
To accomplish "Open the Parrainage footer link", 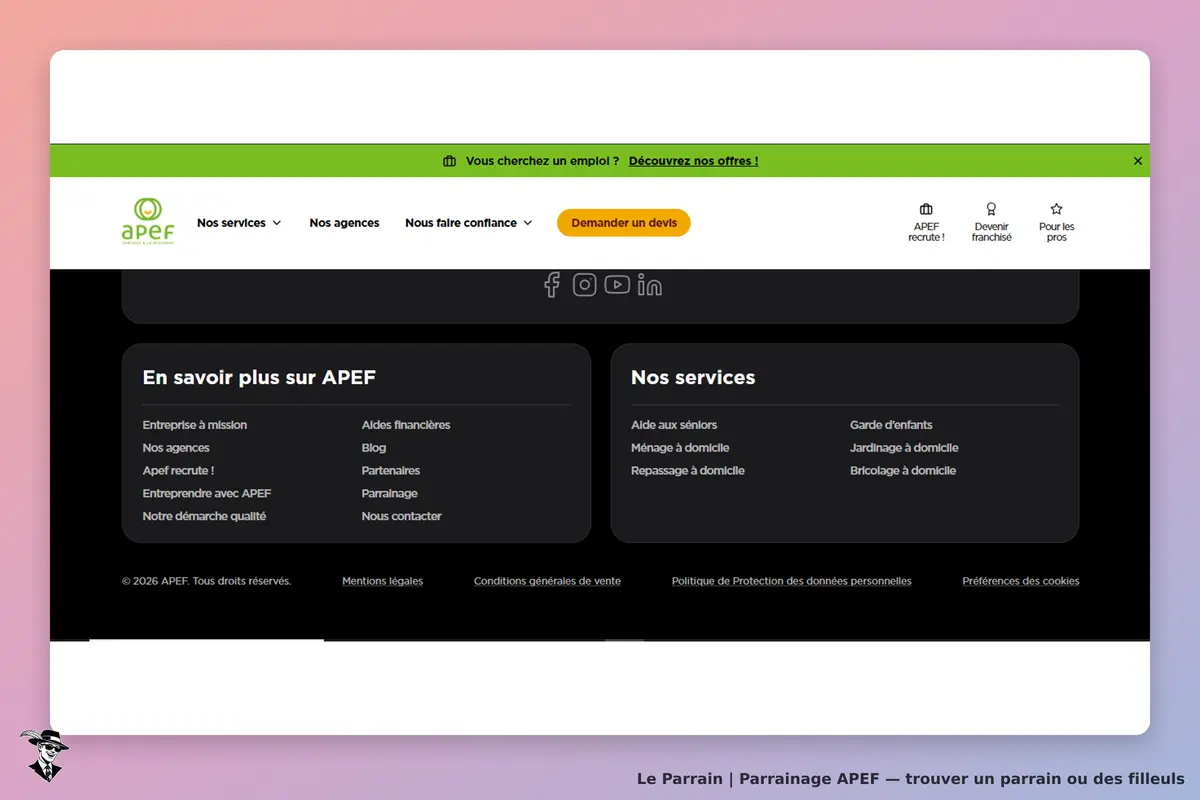I will point(390,494).
